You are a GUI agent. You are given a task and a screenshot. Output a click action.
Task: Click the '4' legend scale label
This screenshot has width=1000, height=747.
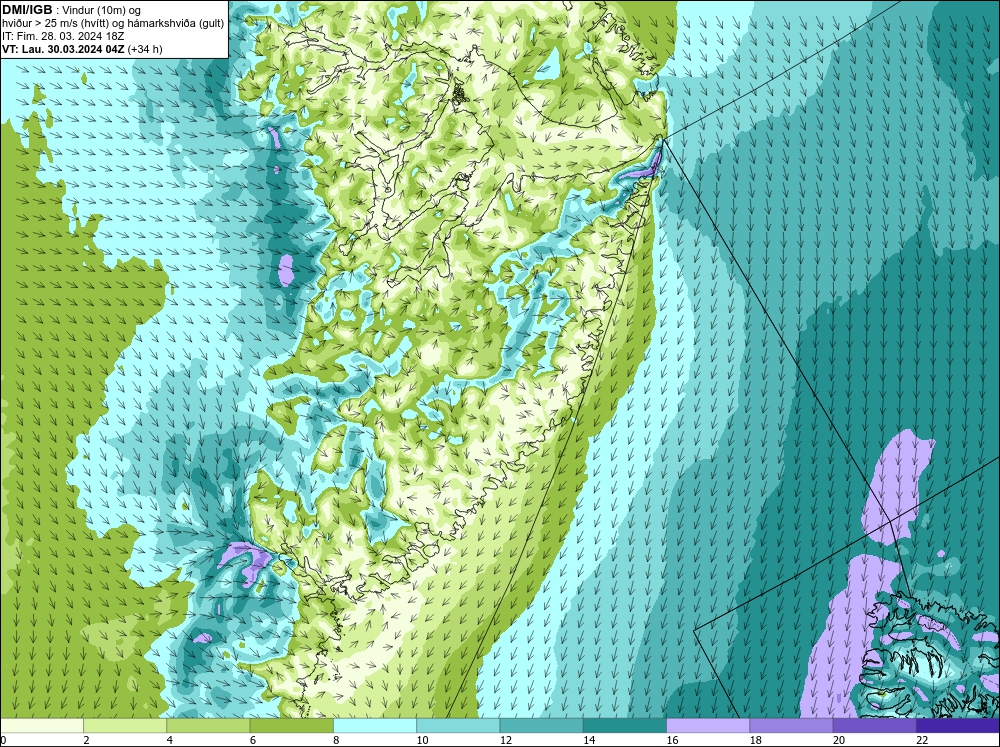pos(170,740)
